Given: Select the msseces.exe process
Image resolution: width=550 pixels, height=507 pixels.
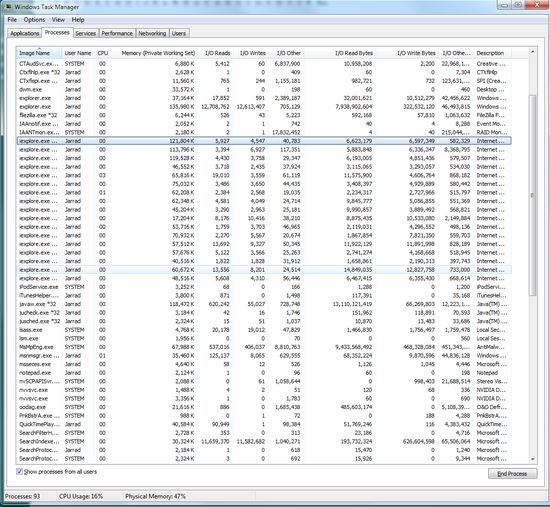Looking at the screenshot, I should click(264, 364).
